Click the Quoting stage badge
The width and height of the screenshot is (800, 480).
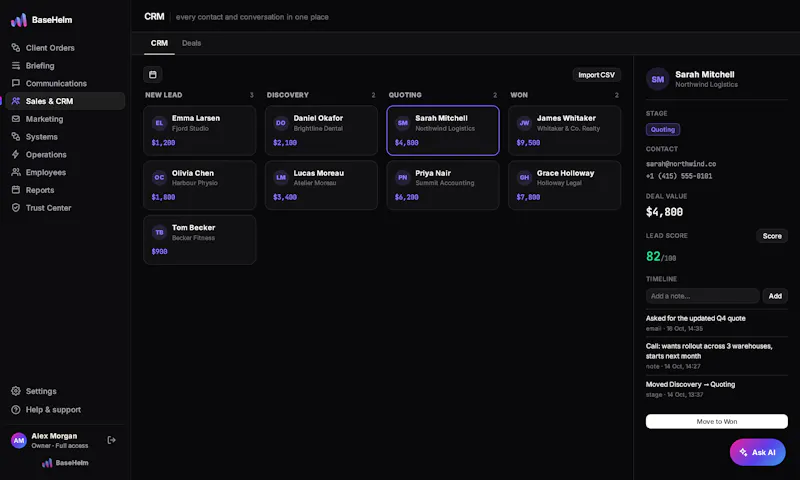(663, 130)
